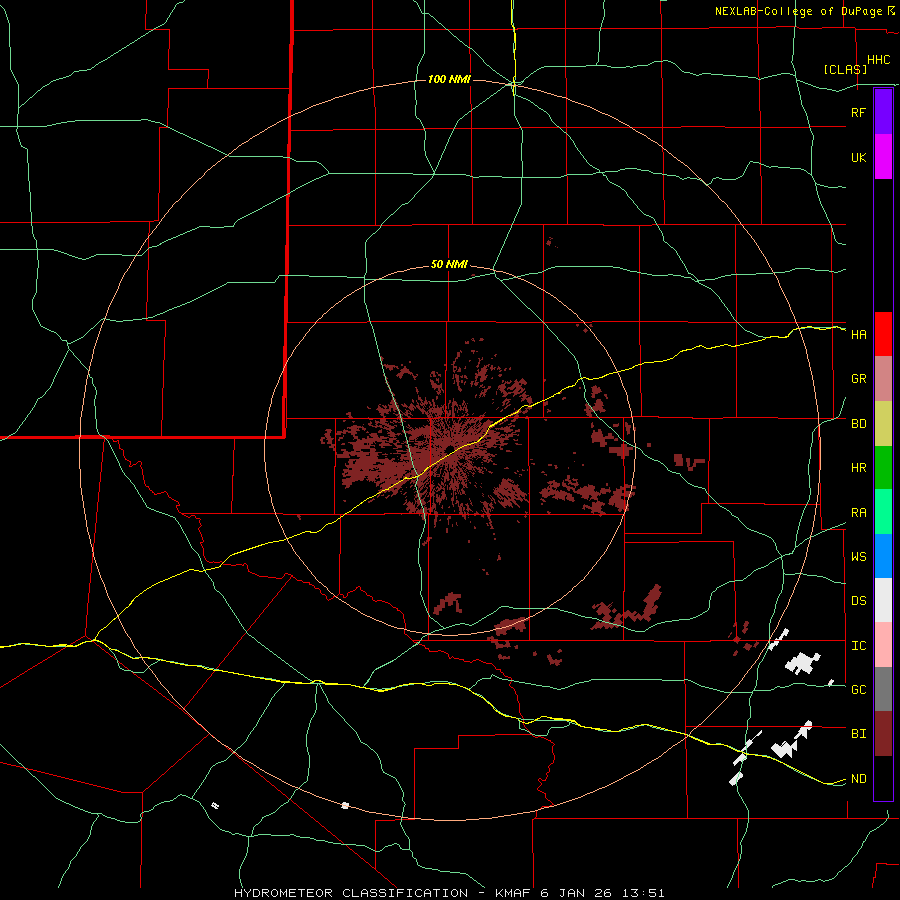
Task: Click the green HR heavy rain swatch
Action: [x=883, y=468]
